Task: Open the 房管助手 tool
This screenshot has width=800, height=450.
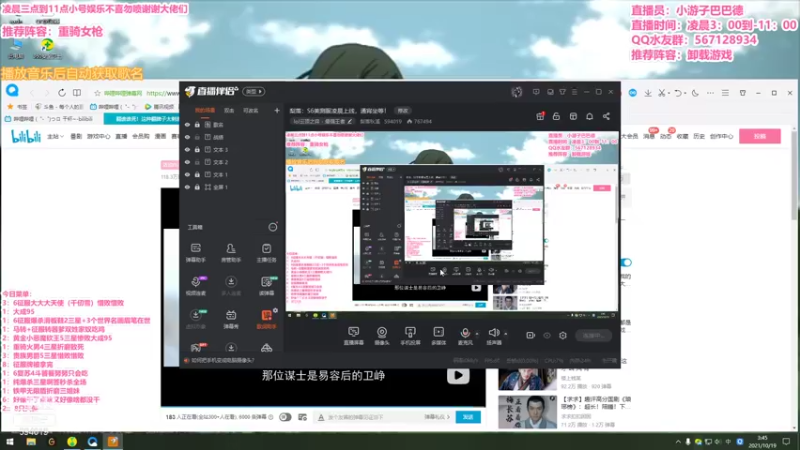Action: pos(231,253)
